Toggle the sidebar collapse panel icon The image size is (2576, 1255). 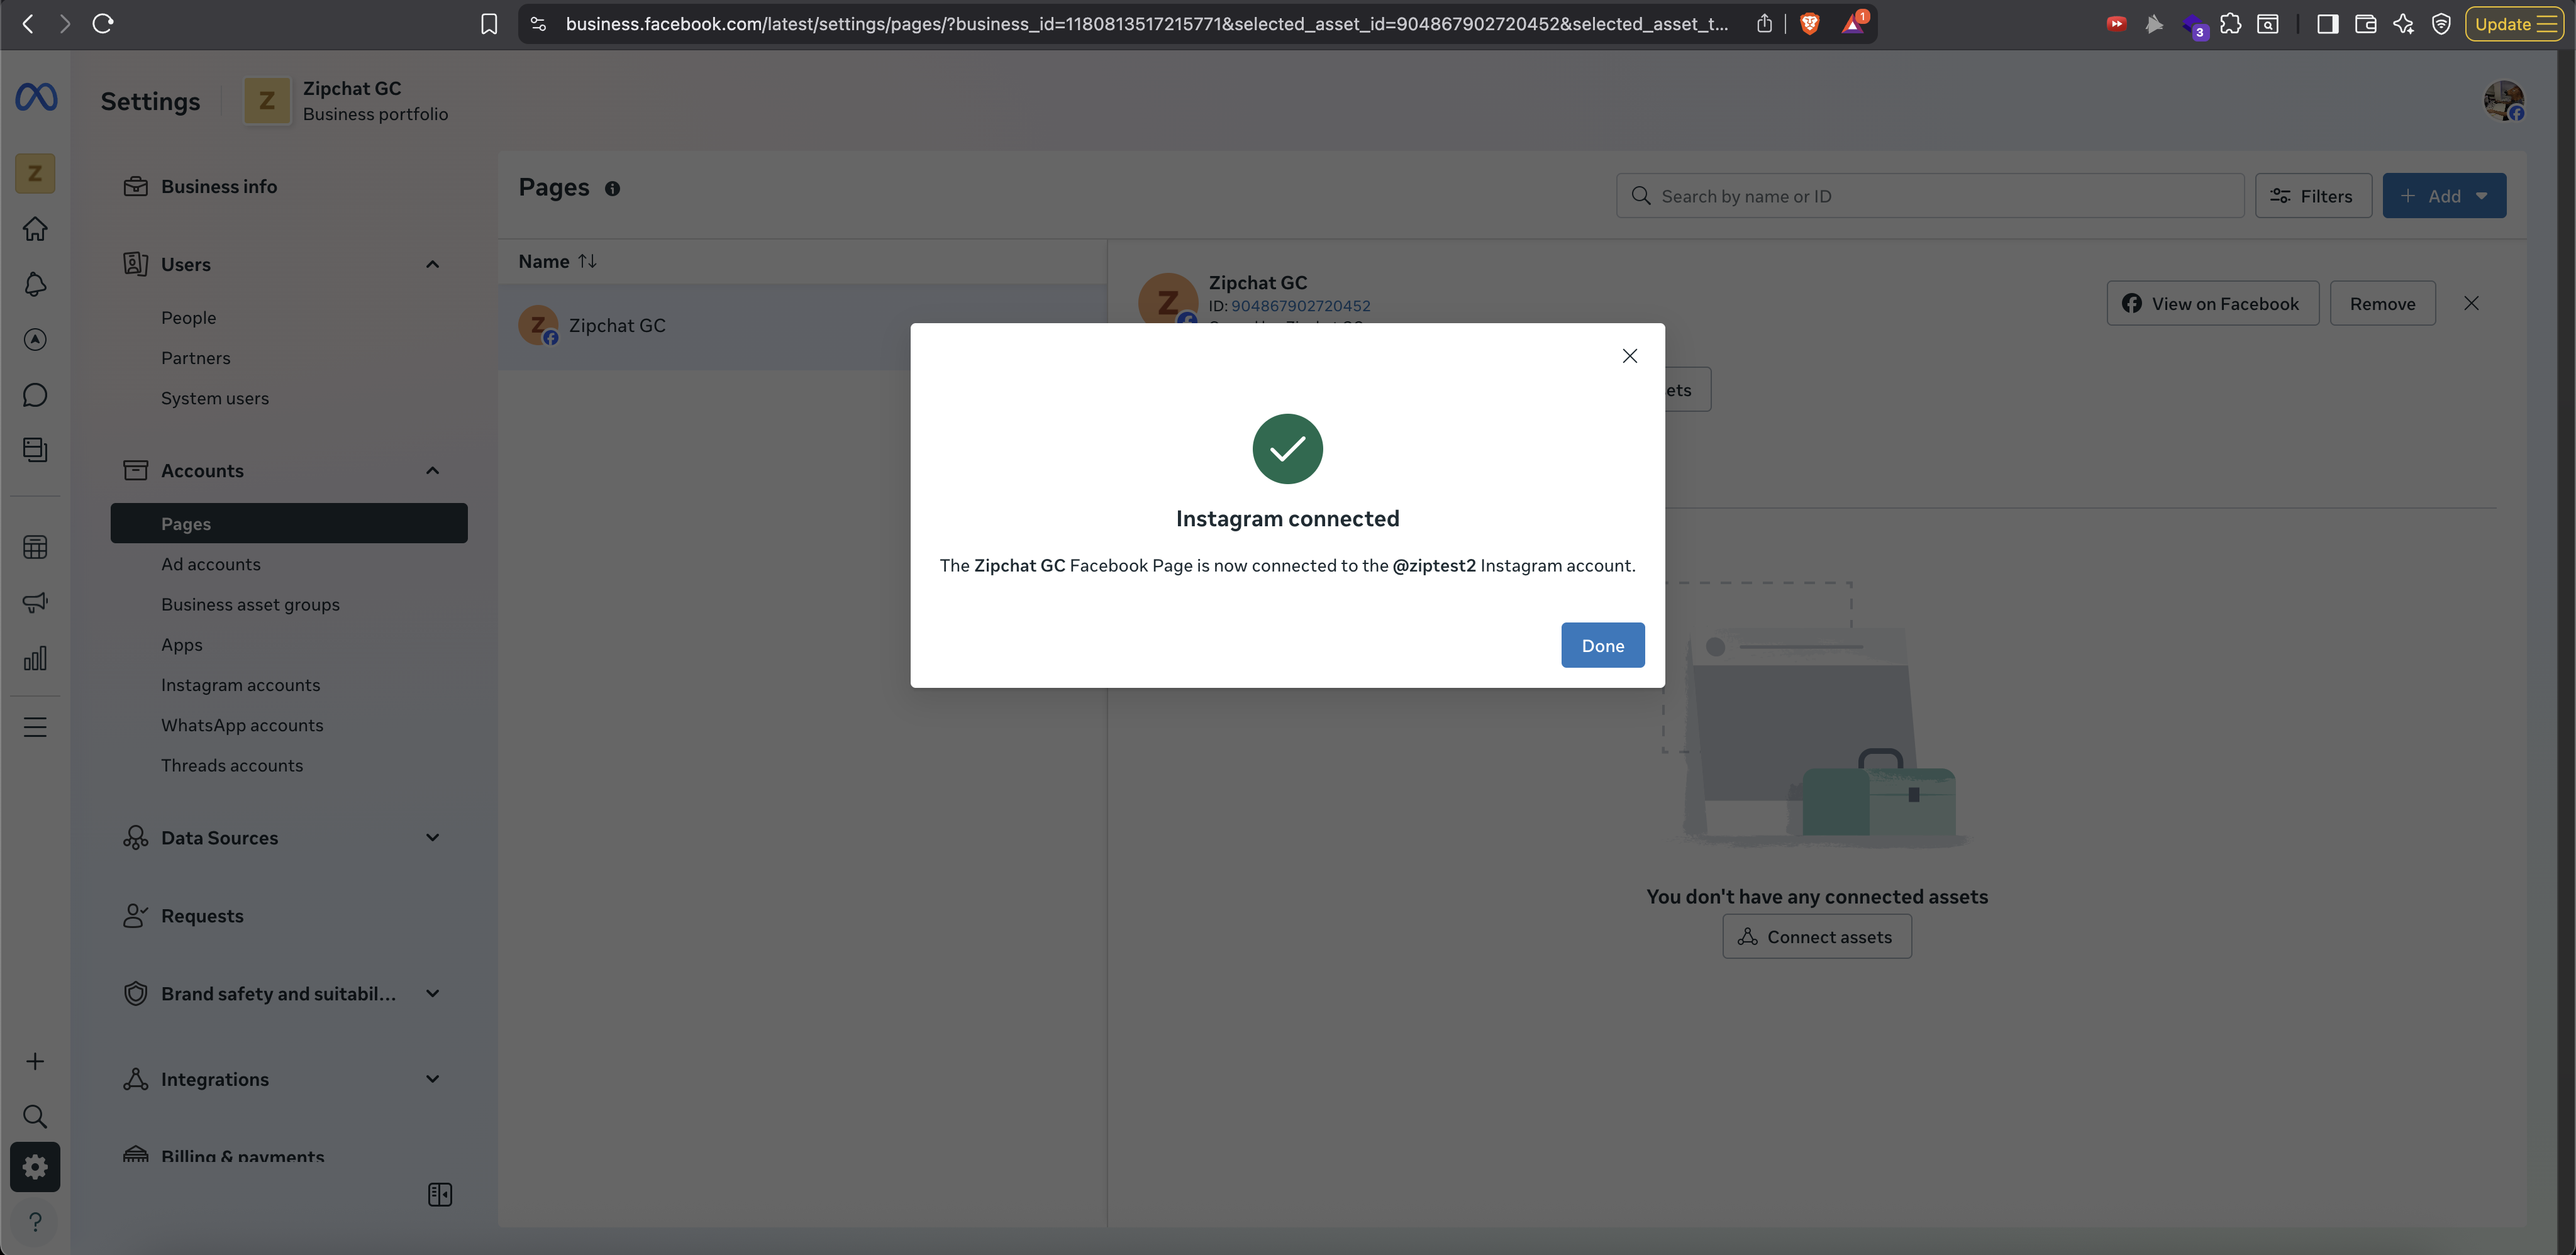(440, 1194)
